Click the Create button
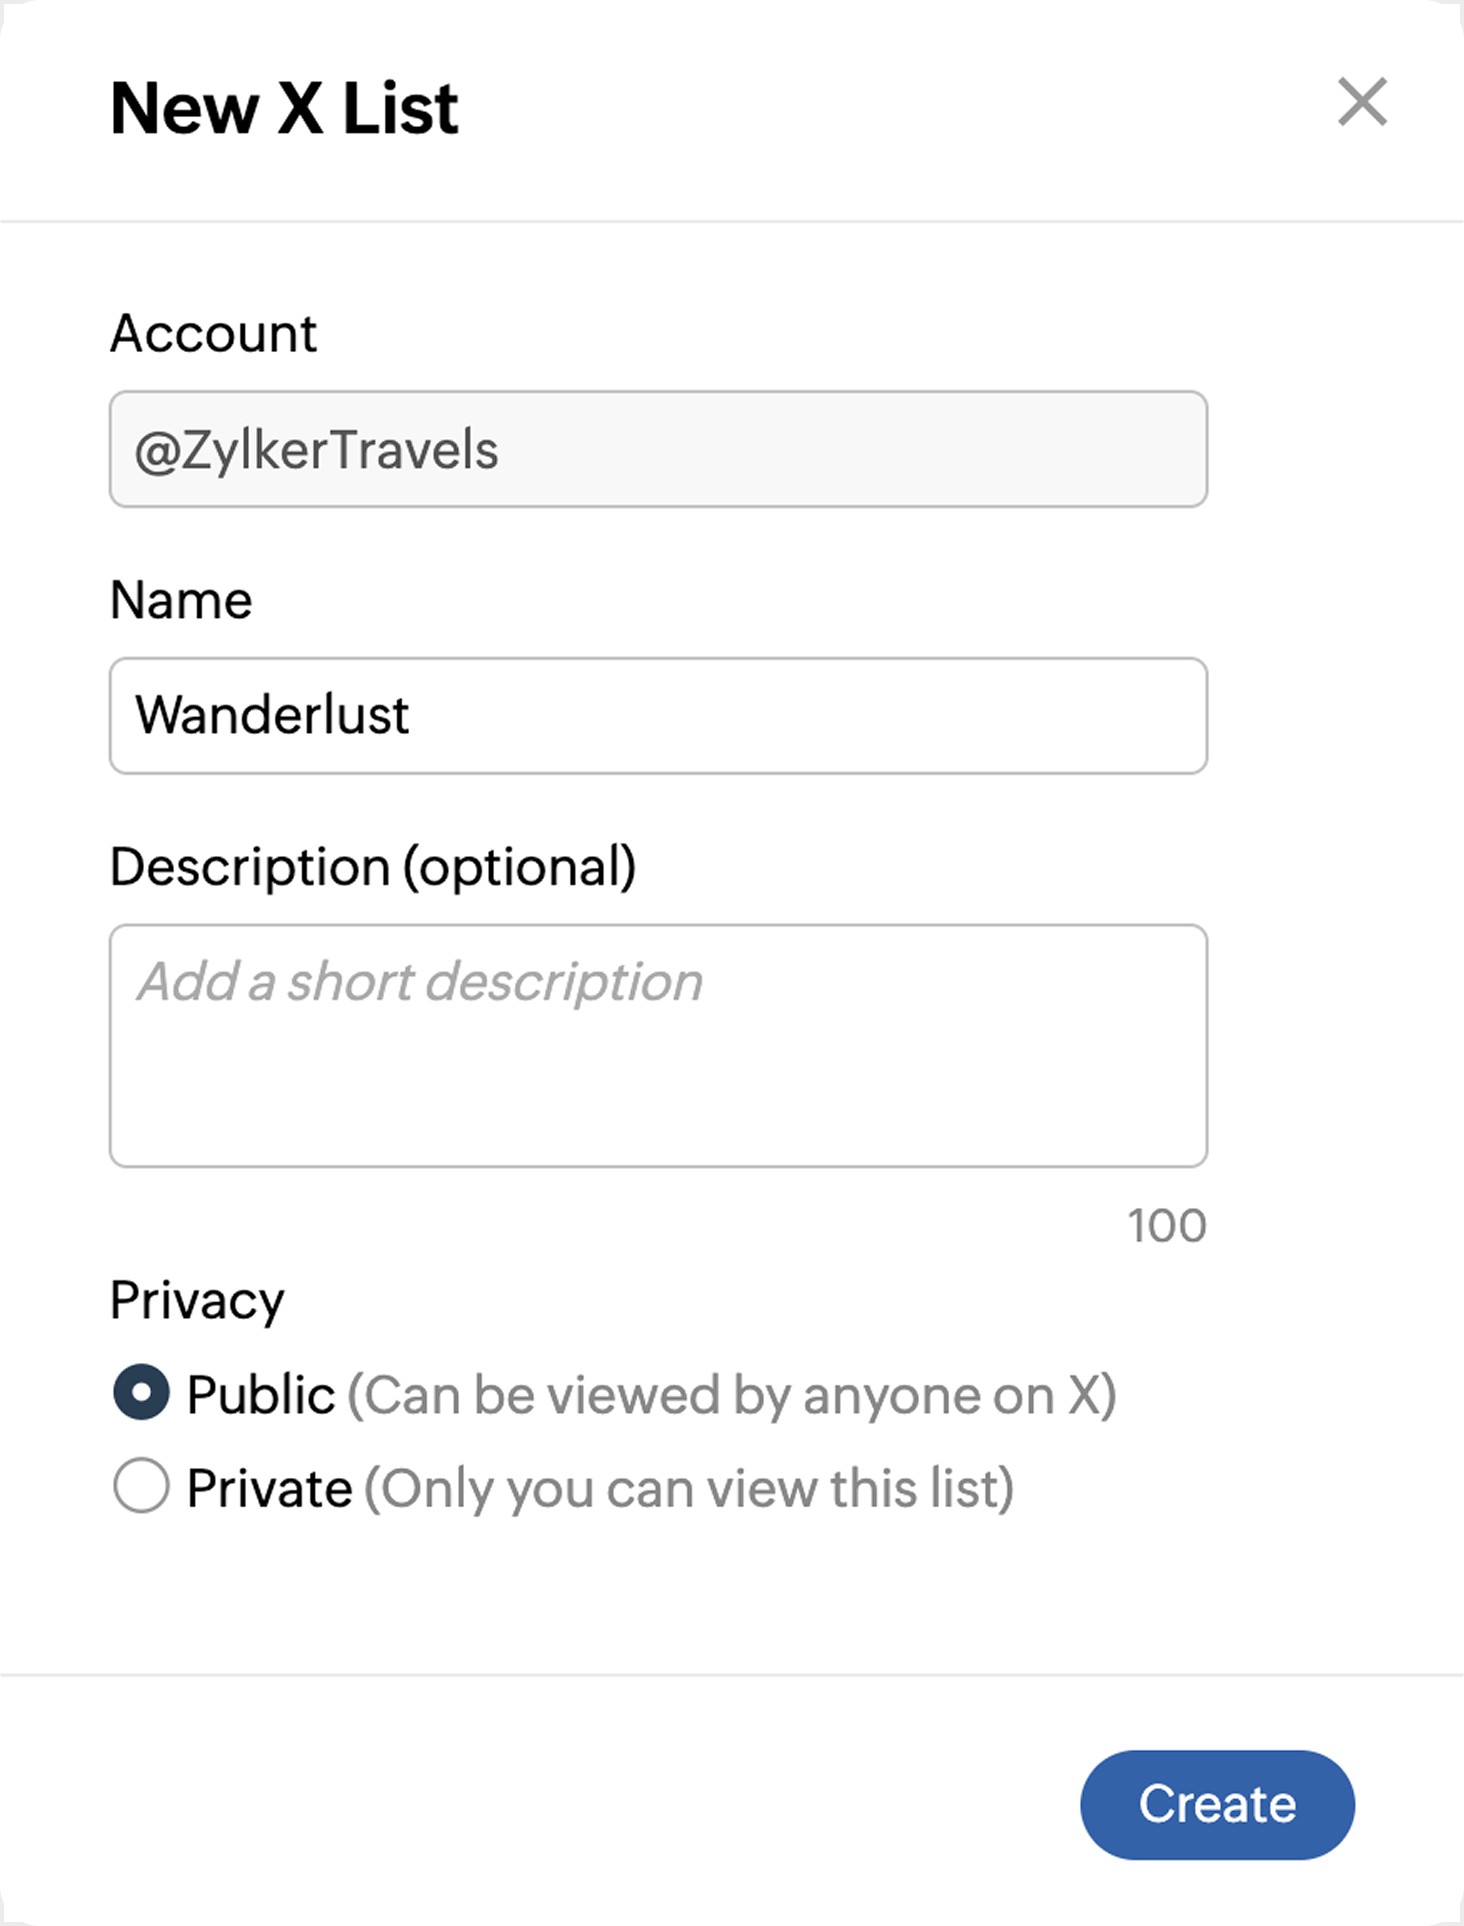Screen dimensions: 1464x1926 (x=1217, y=1805)
